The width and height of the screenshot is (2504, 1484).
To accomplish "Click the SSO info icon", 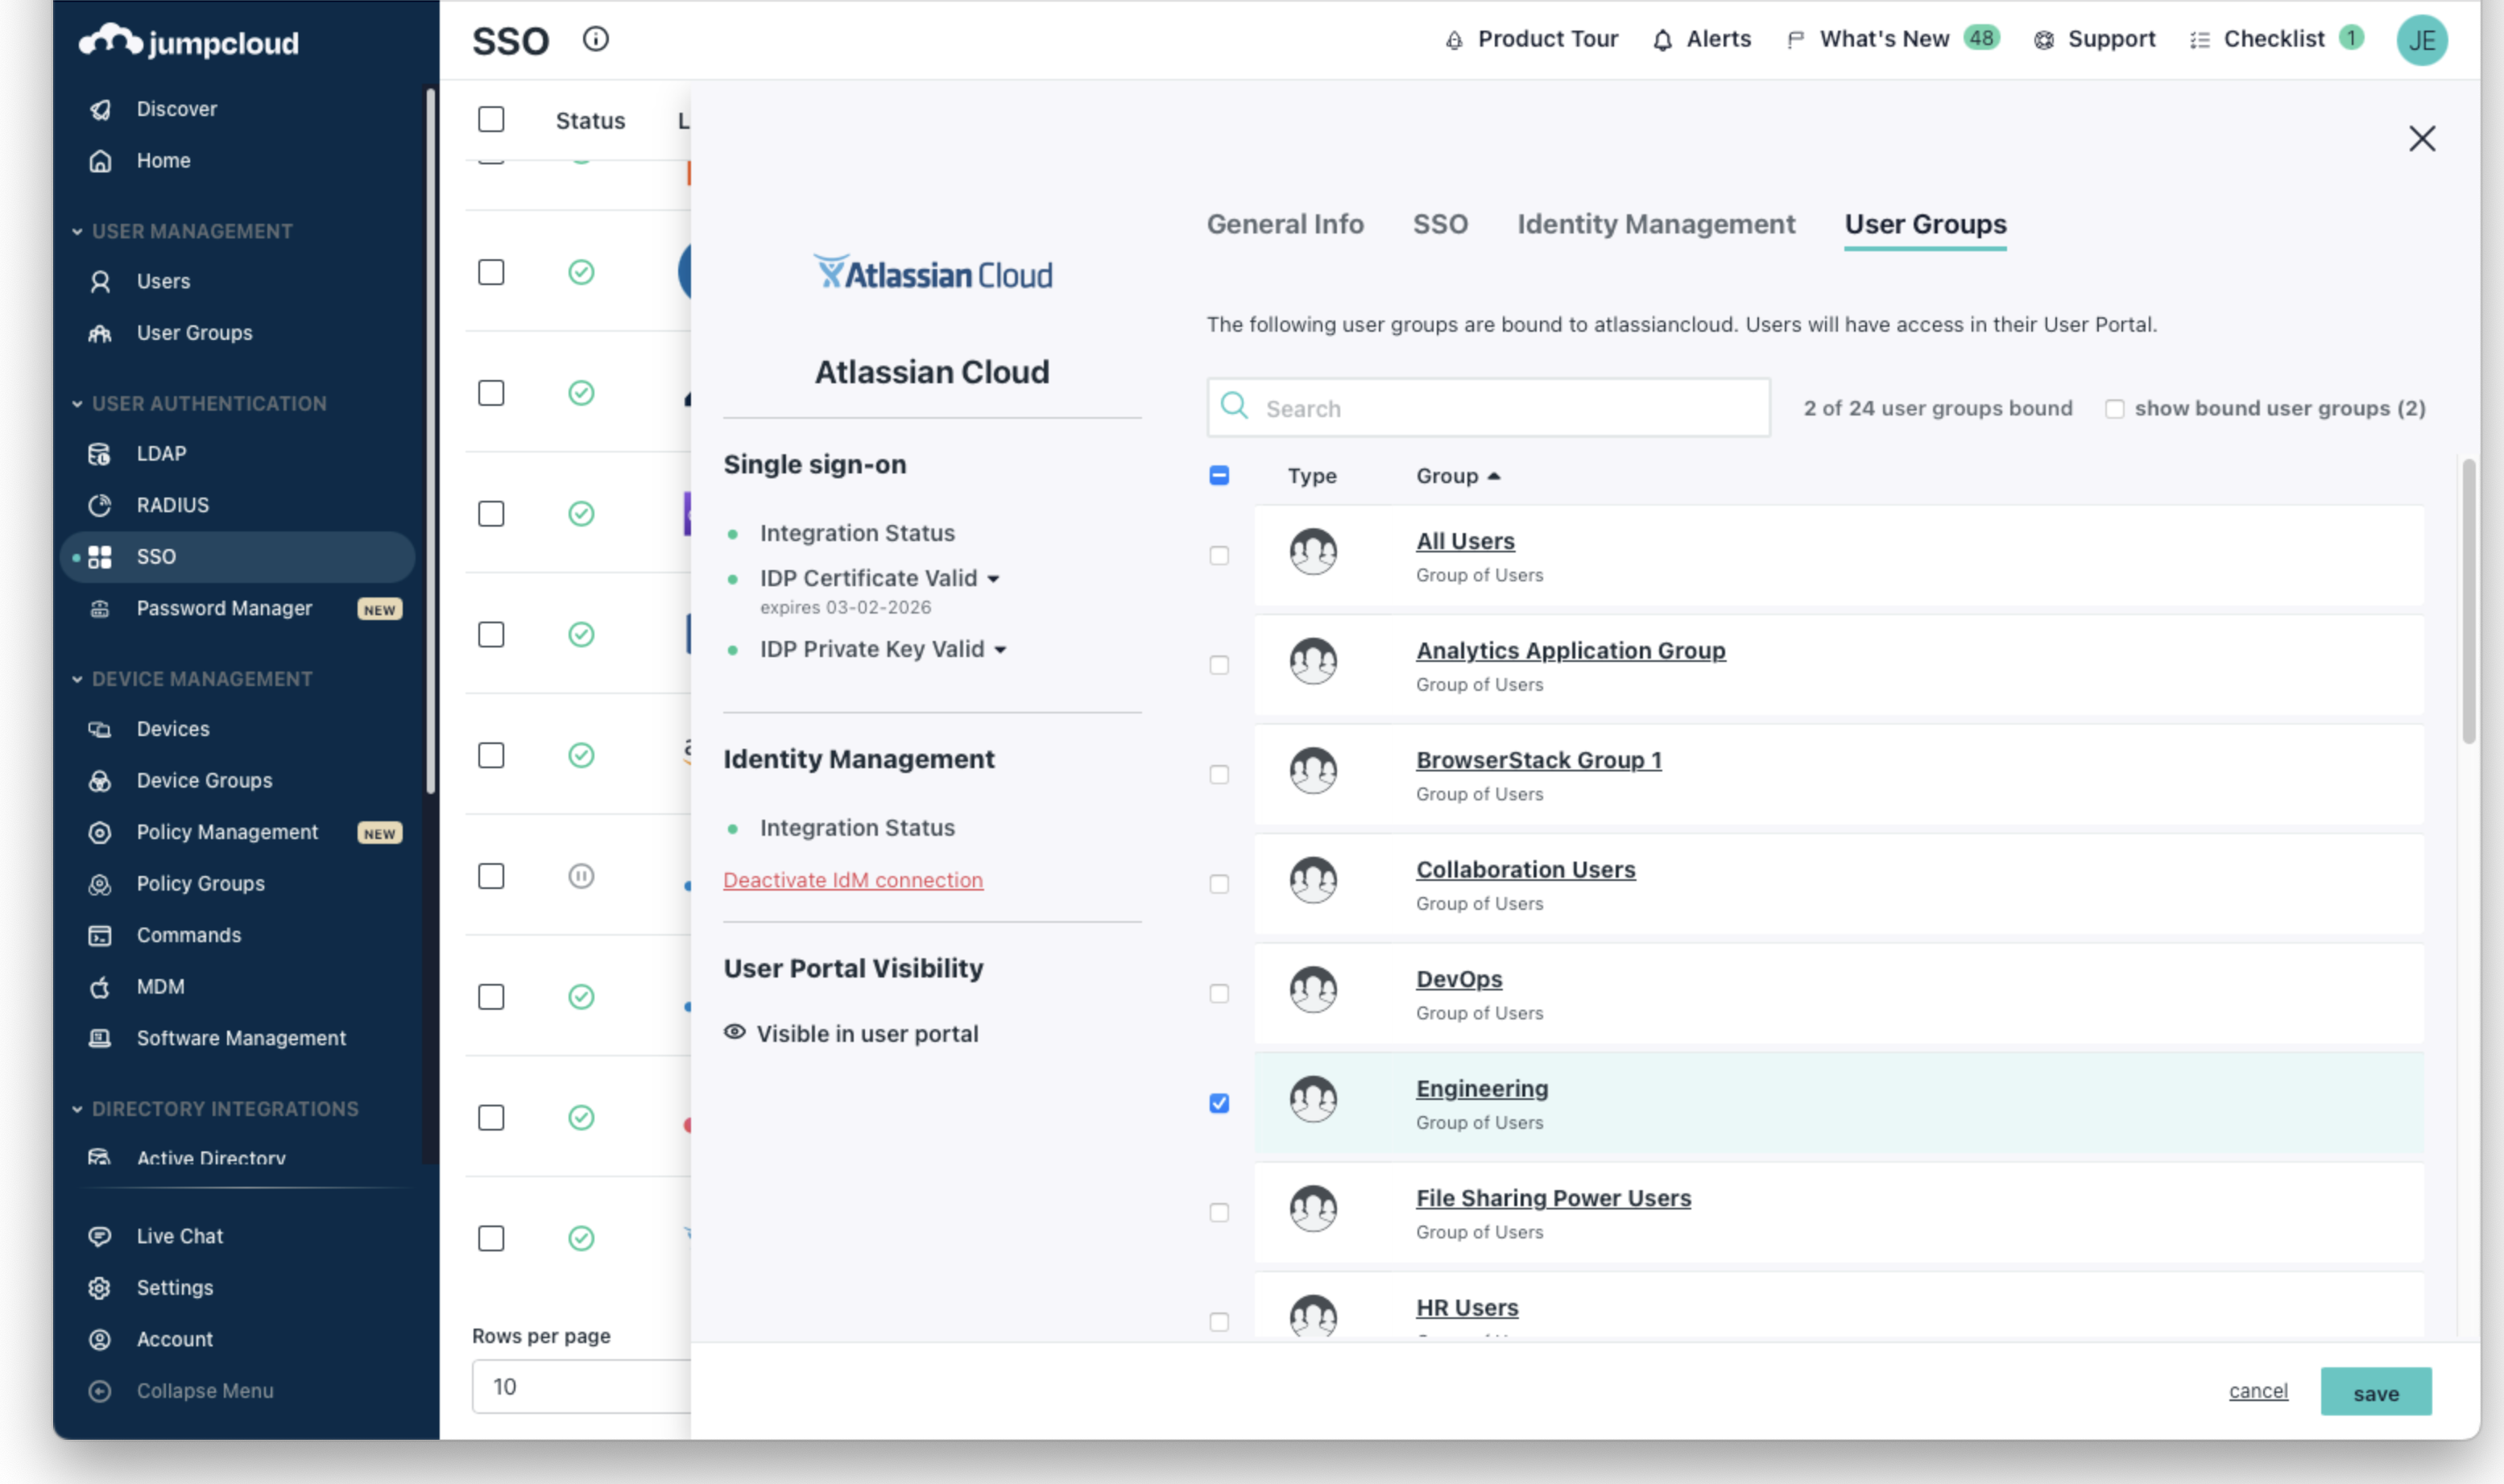I will (596, 40).
